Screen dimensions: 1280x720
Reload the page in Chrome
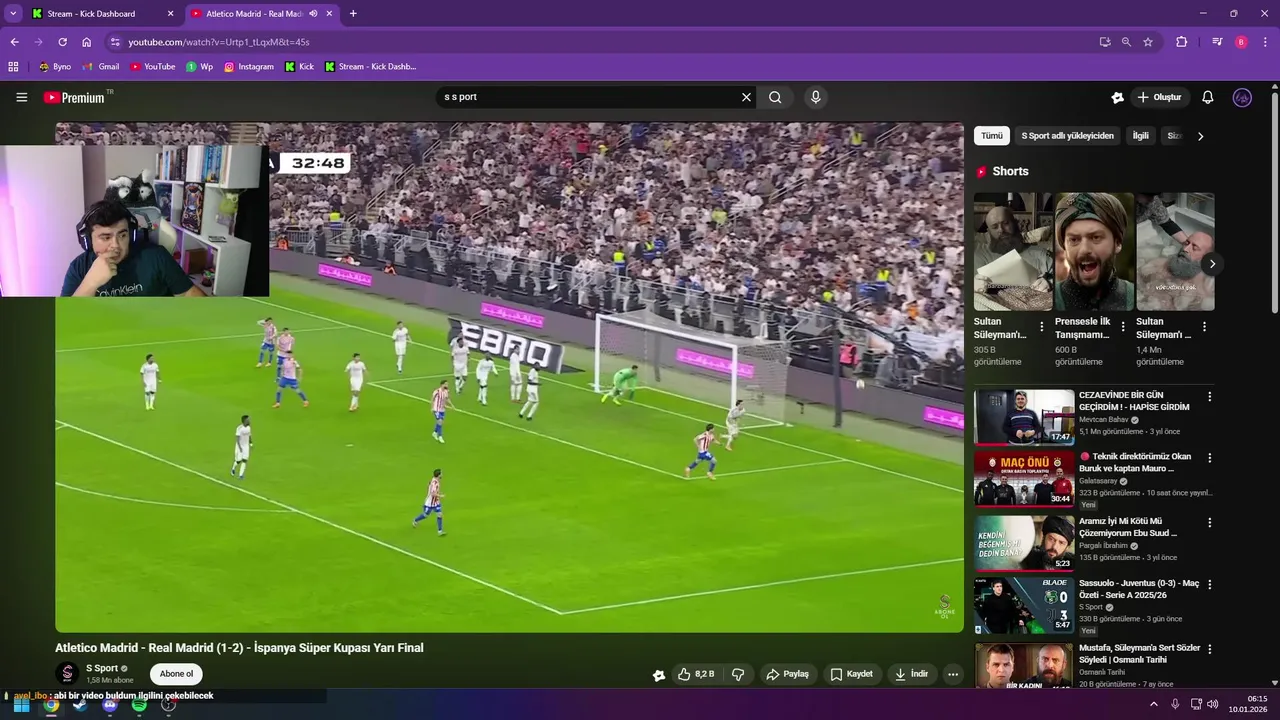pyautogui.click(x=62, y=42)
